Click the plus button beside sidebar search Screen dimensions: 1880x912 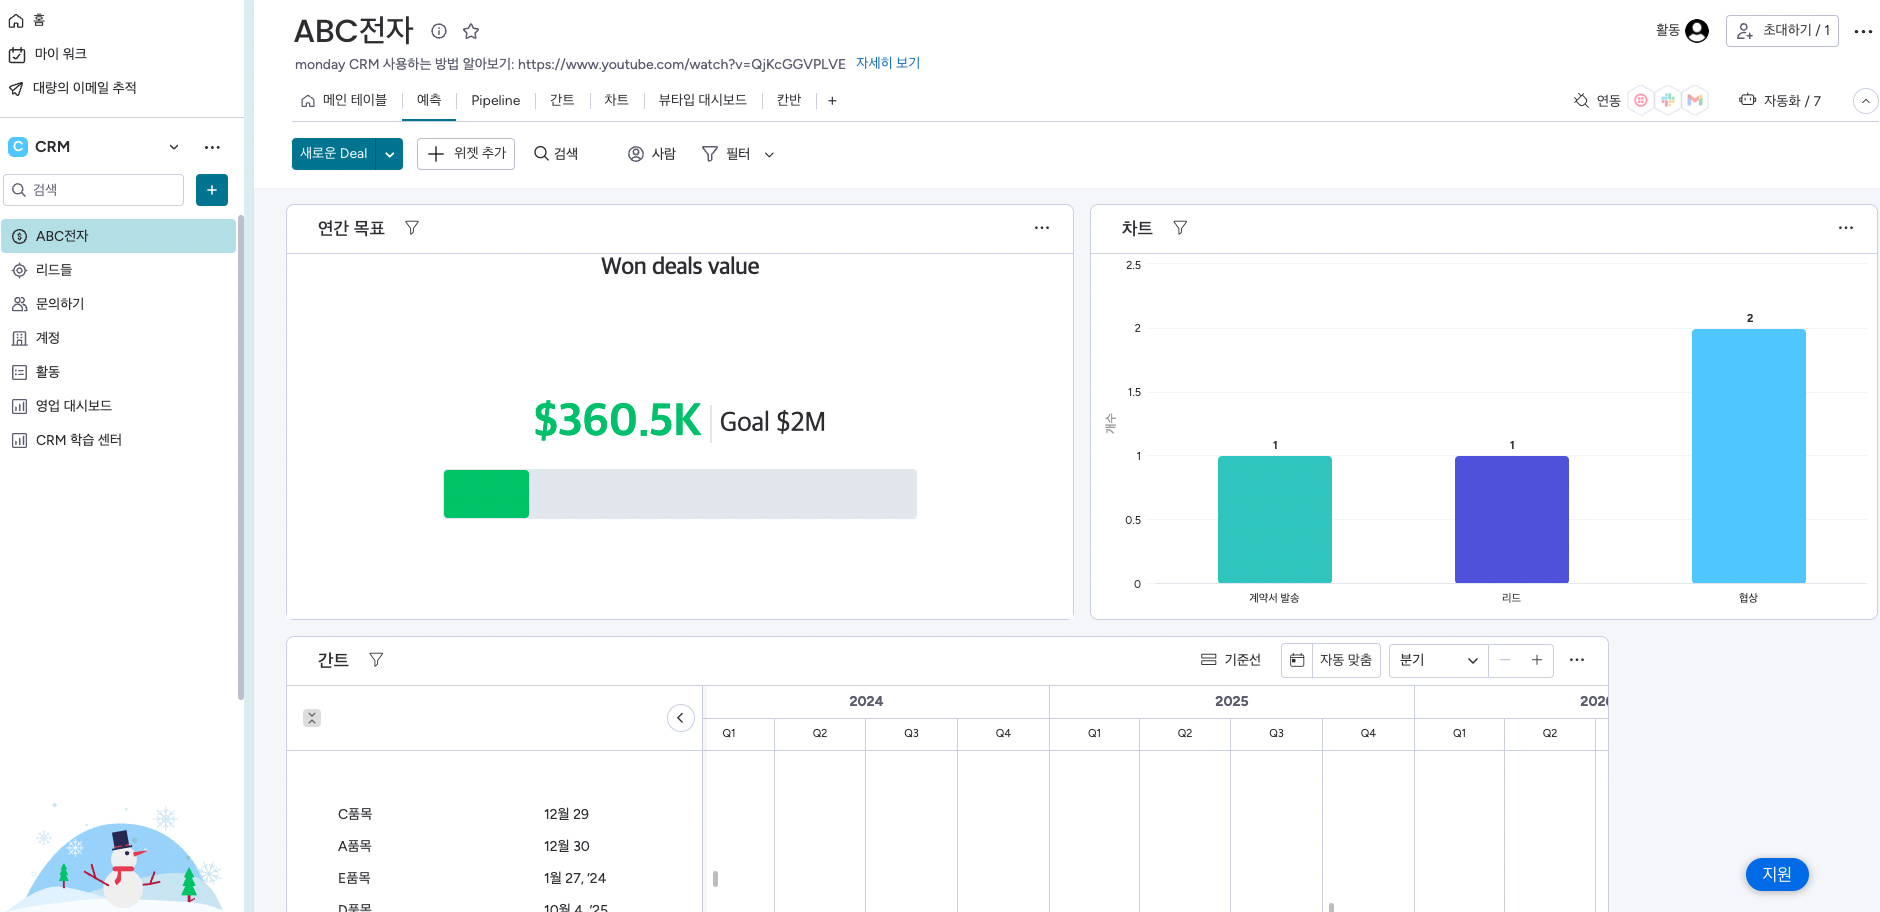coord(212,190)
